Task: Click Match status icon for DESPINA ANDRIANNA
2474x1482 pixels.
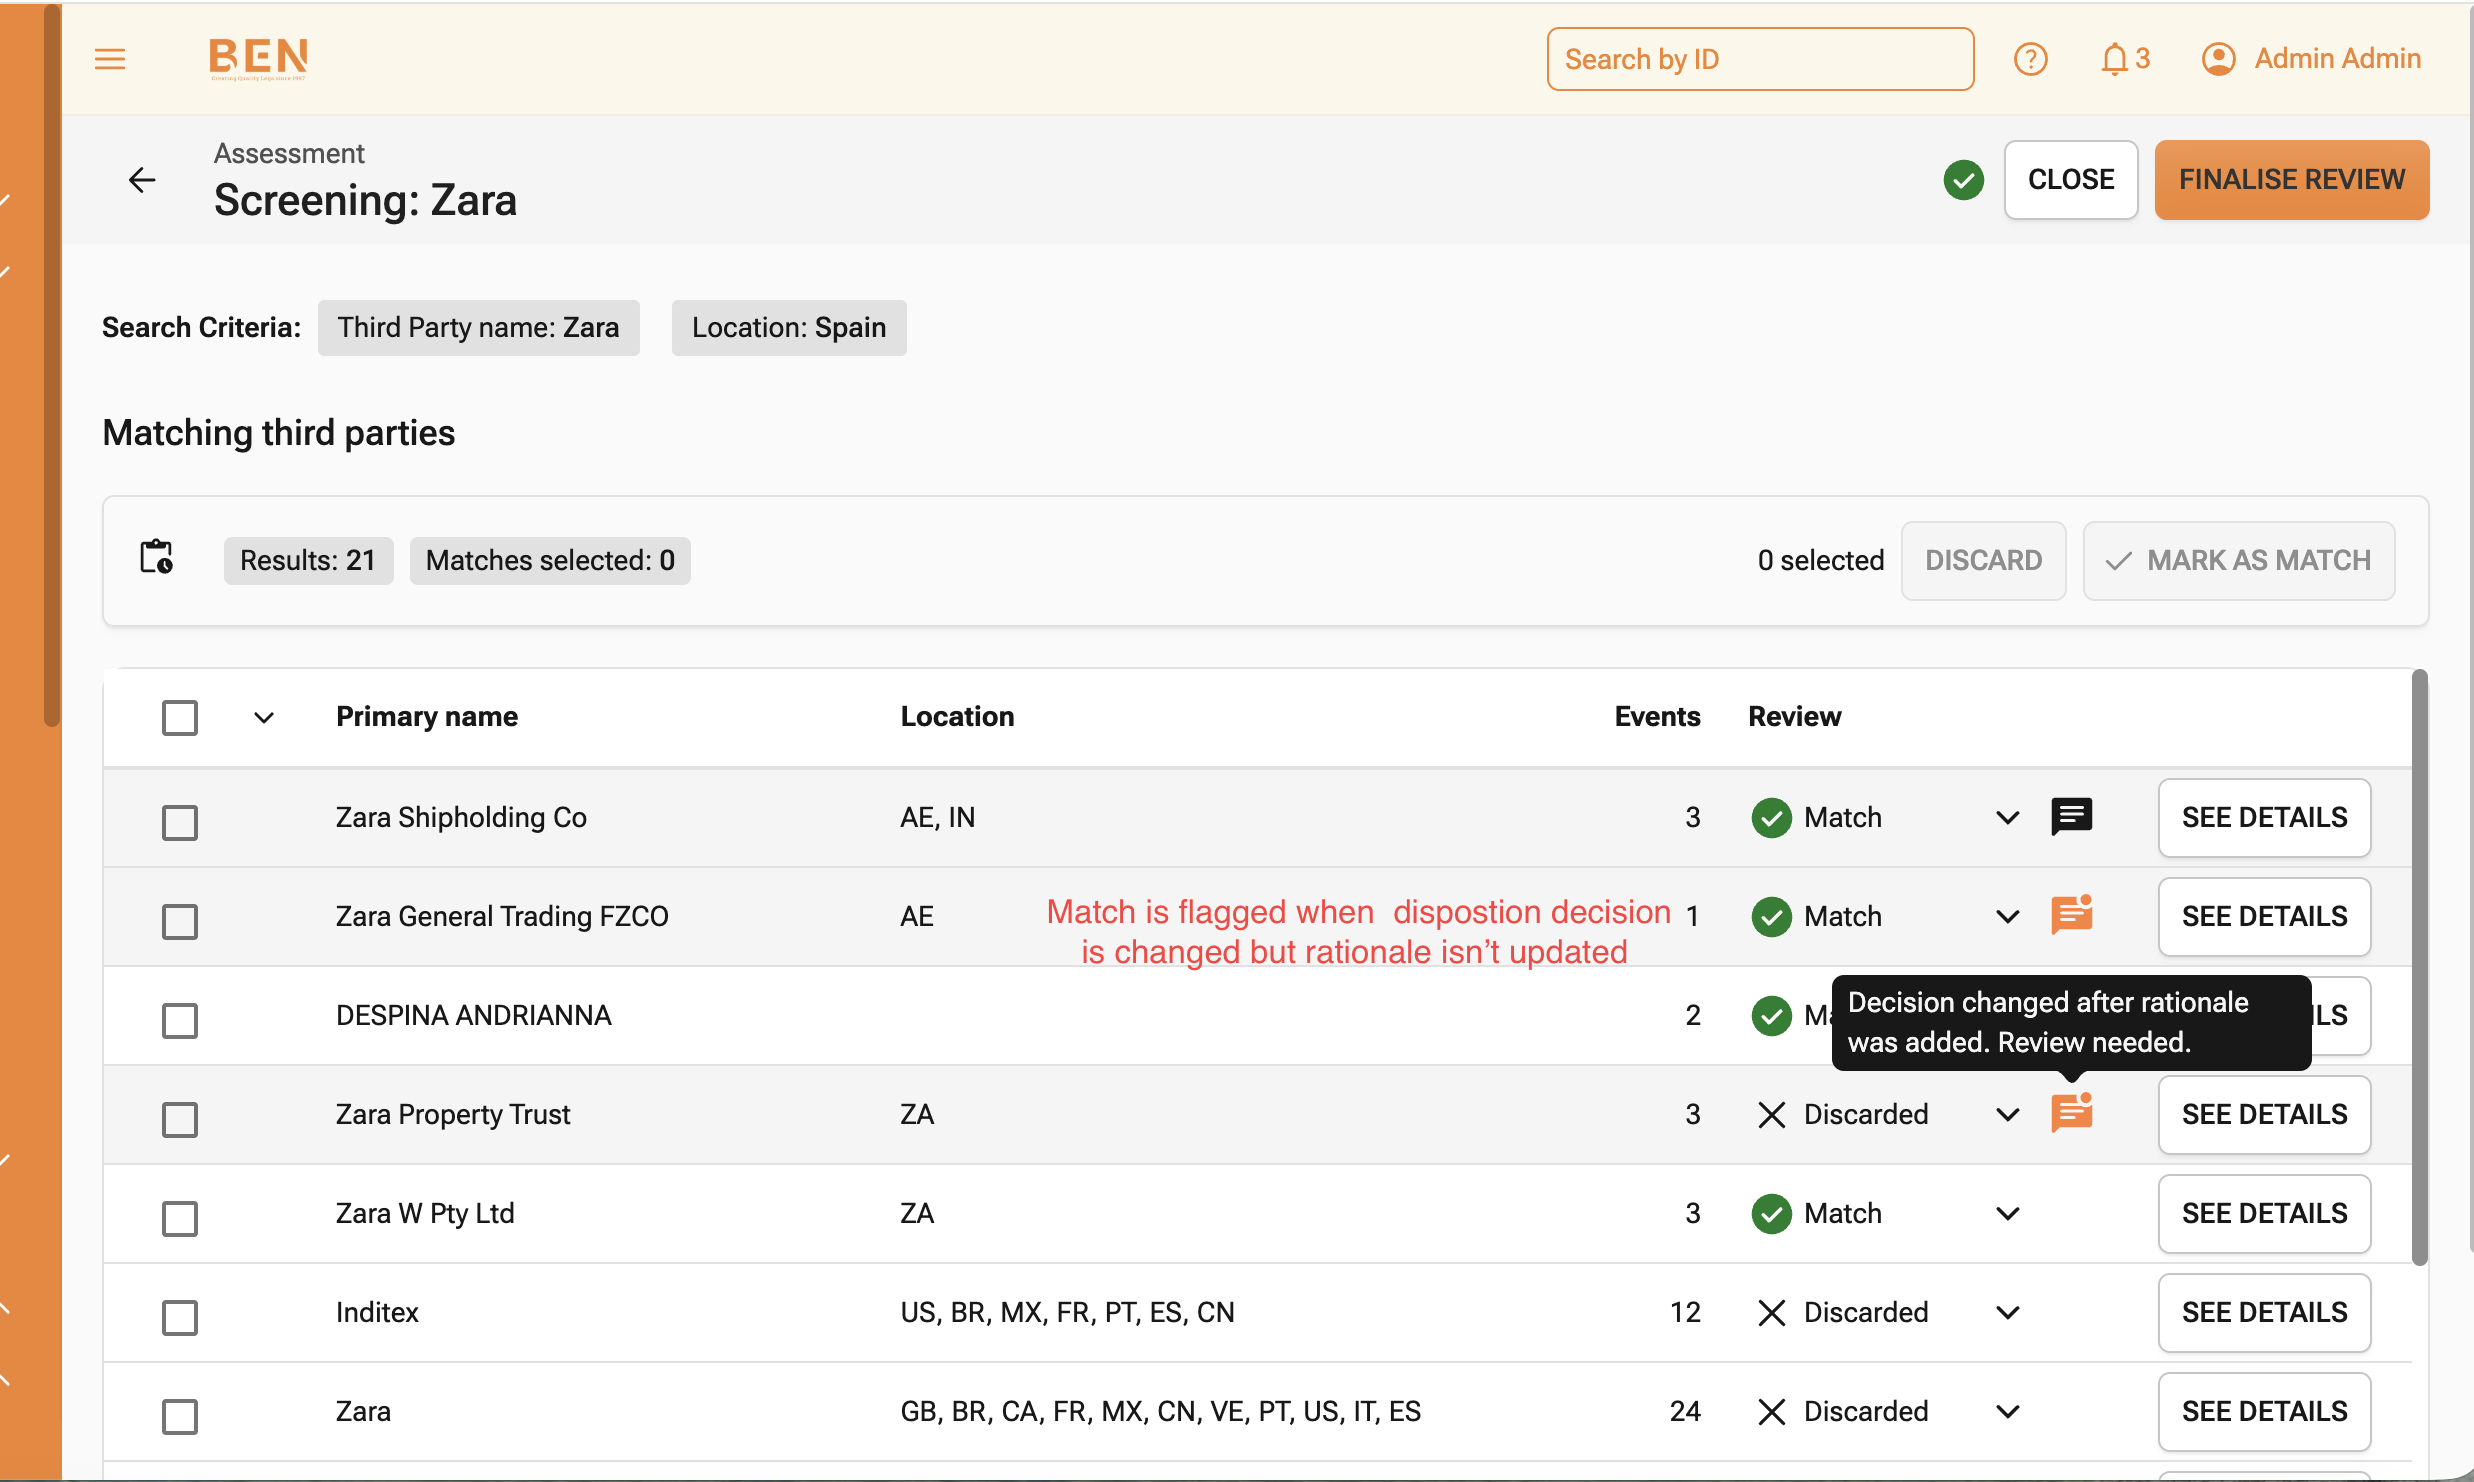Action: tap(1771, 1016)
